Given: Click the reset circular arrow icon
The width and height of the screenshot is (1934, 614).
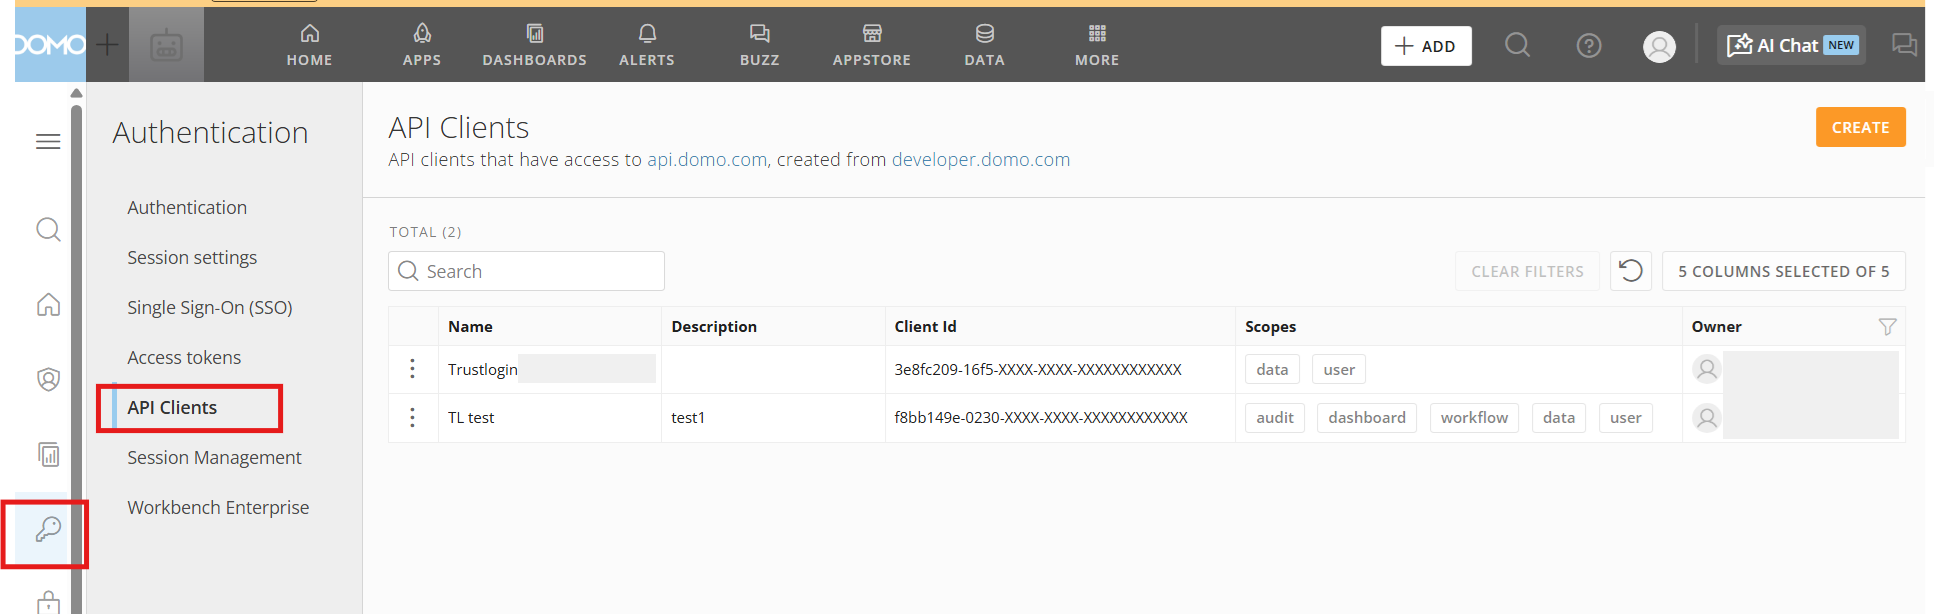Looking at the screenshot, I should click(x=1630, y=271).
